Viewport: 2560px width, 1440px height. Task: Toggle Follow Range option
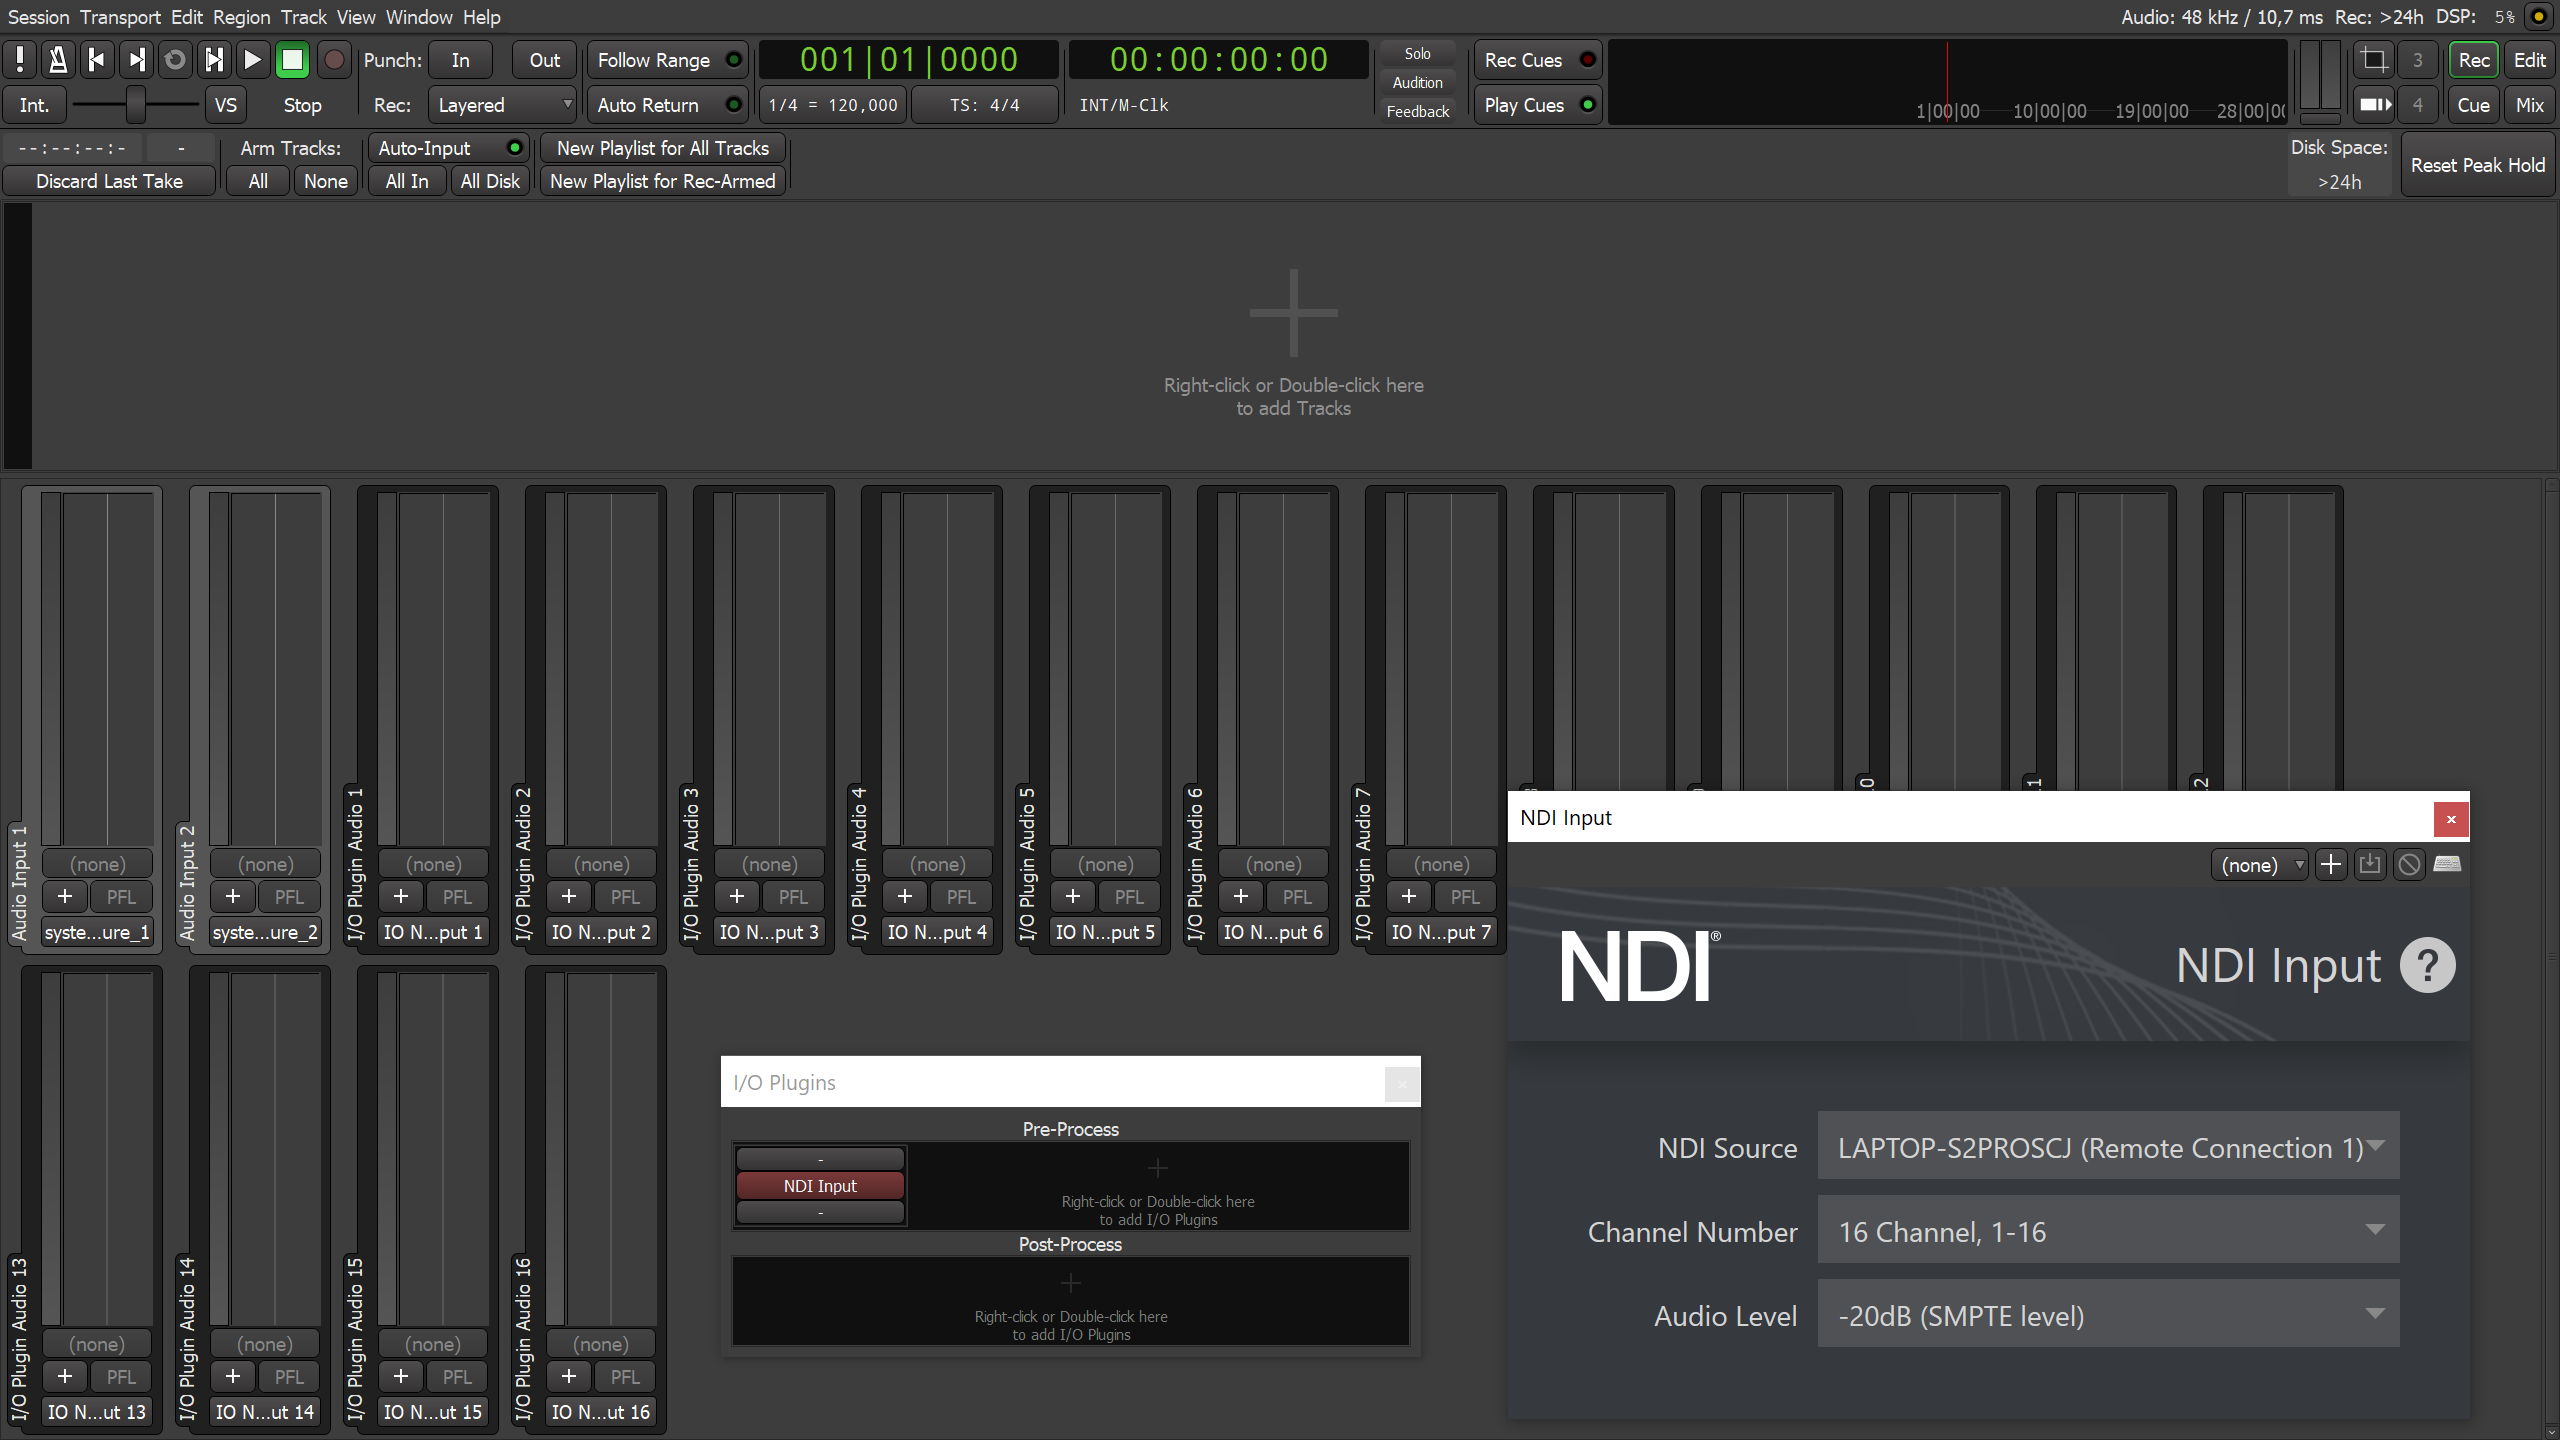(667, 60)
